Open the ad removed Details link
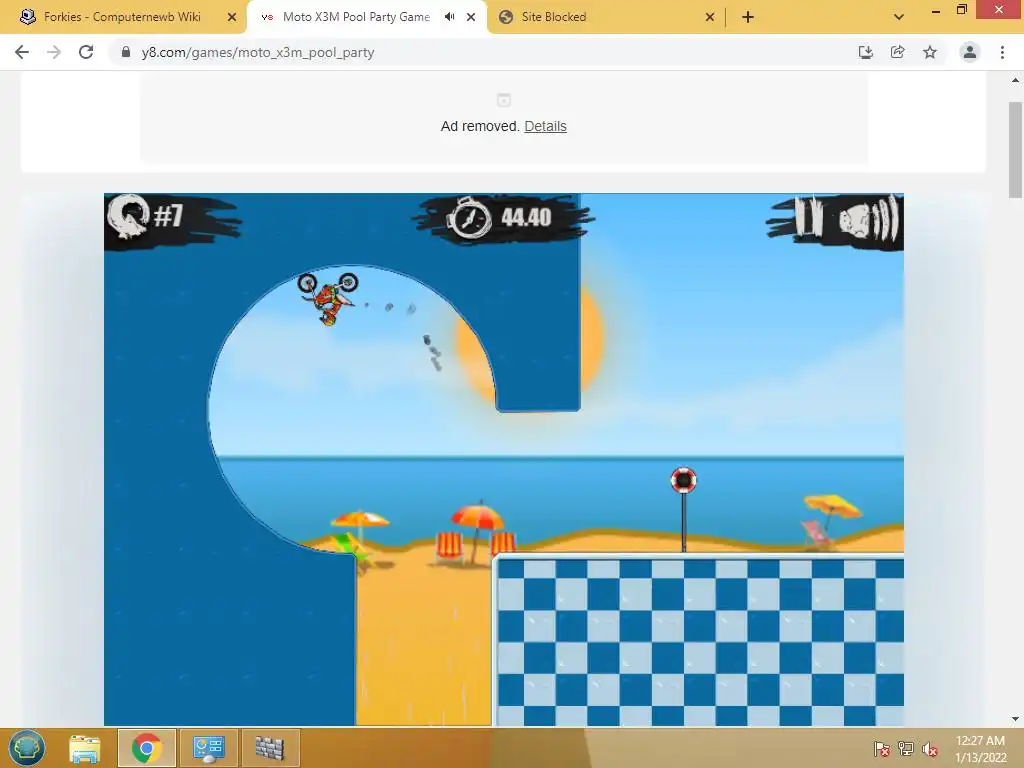The height and width of the screenshot is (768, 1024). (x=545, y=126)
